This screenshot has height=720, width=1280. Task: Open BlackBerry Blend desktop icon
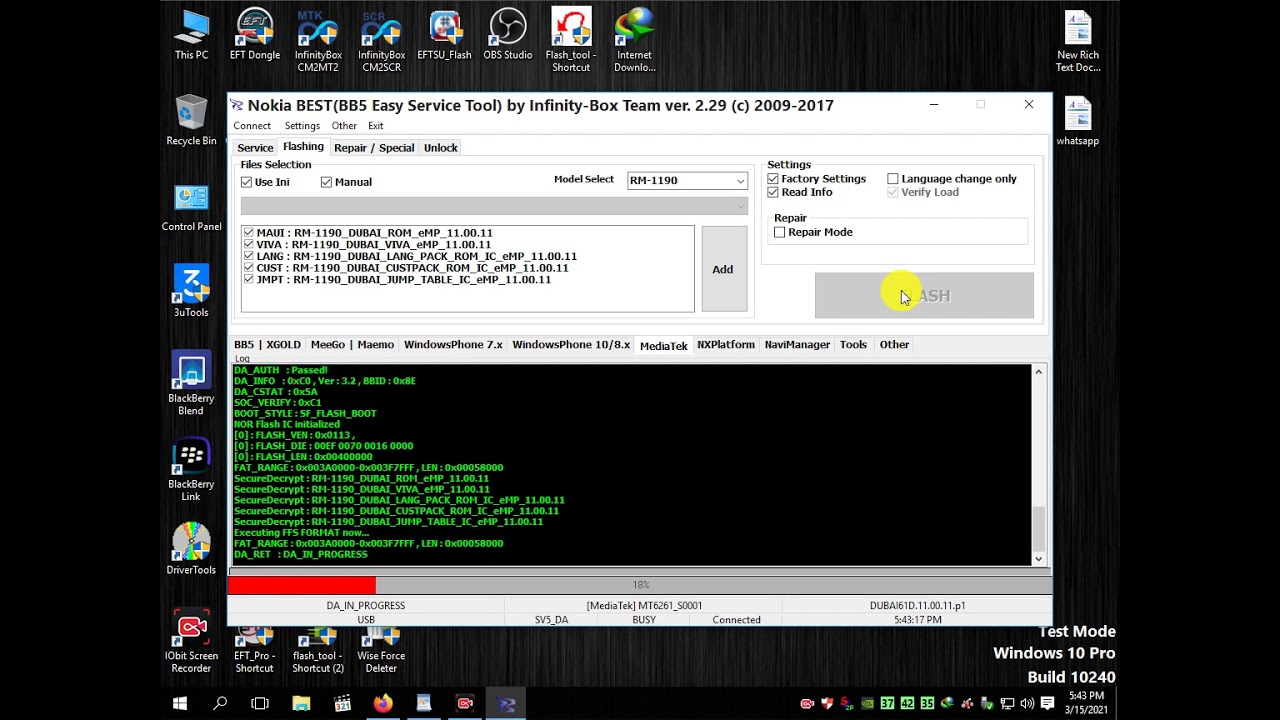191,384
